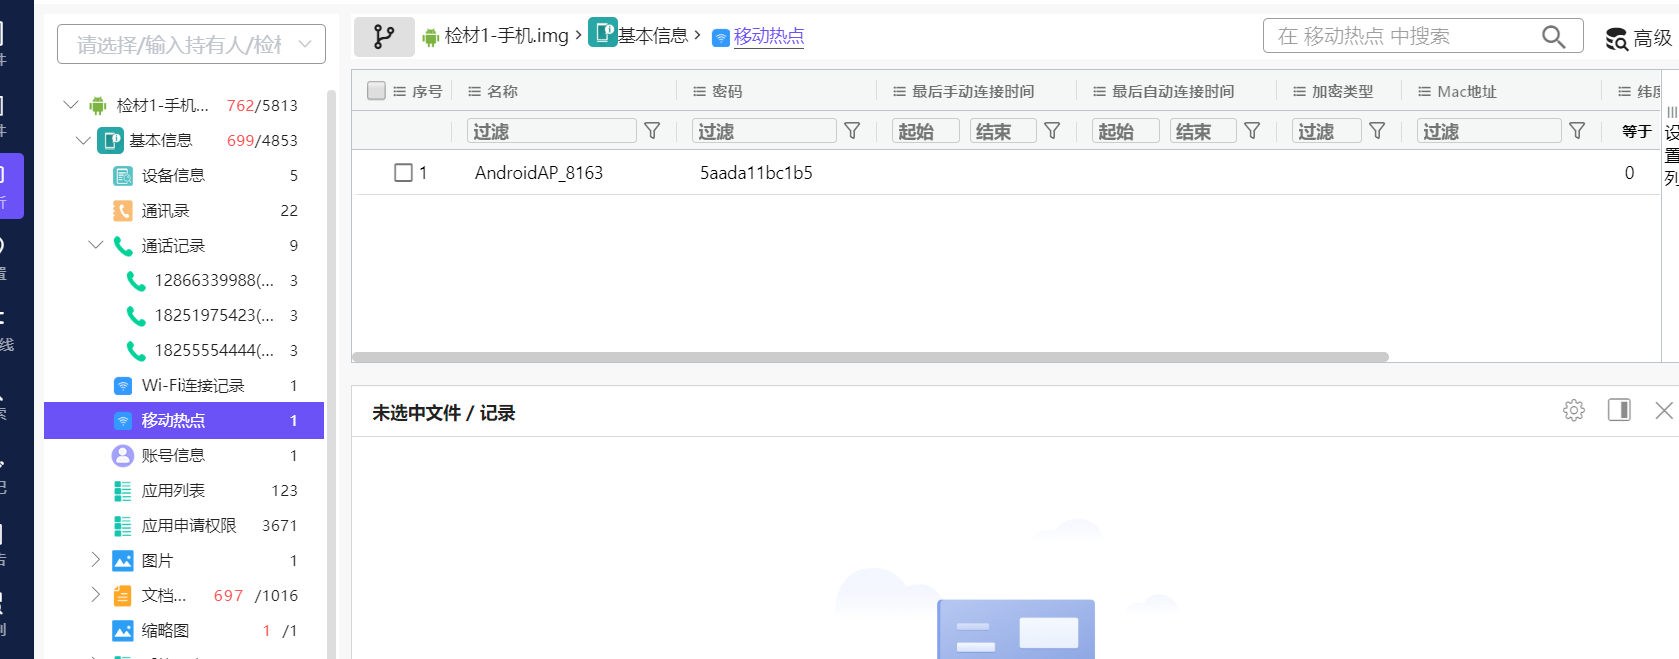Click the tree panel vertical scrollbar
Viewport: 1679px width, 659px height.
(331, 375)
